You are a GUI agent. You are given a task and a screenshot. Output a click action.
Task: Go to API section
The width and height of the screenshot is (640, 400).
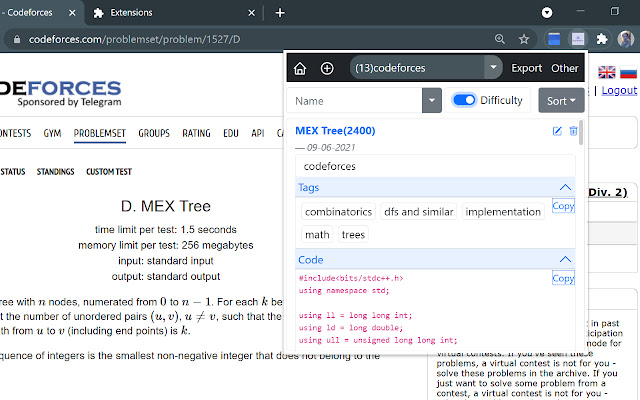pos(258,133)
